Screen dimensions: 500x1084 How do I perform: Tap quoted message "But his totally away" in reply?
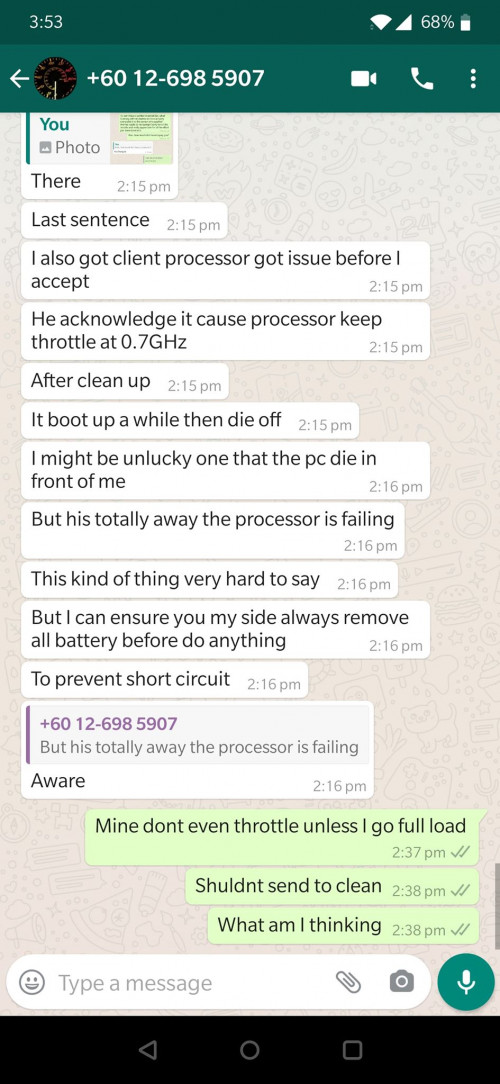click(x=198, y=735)
